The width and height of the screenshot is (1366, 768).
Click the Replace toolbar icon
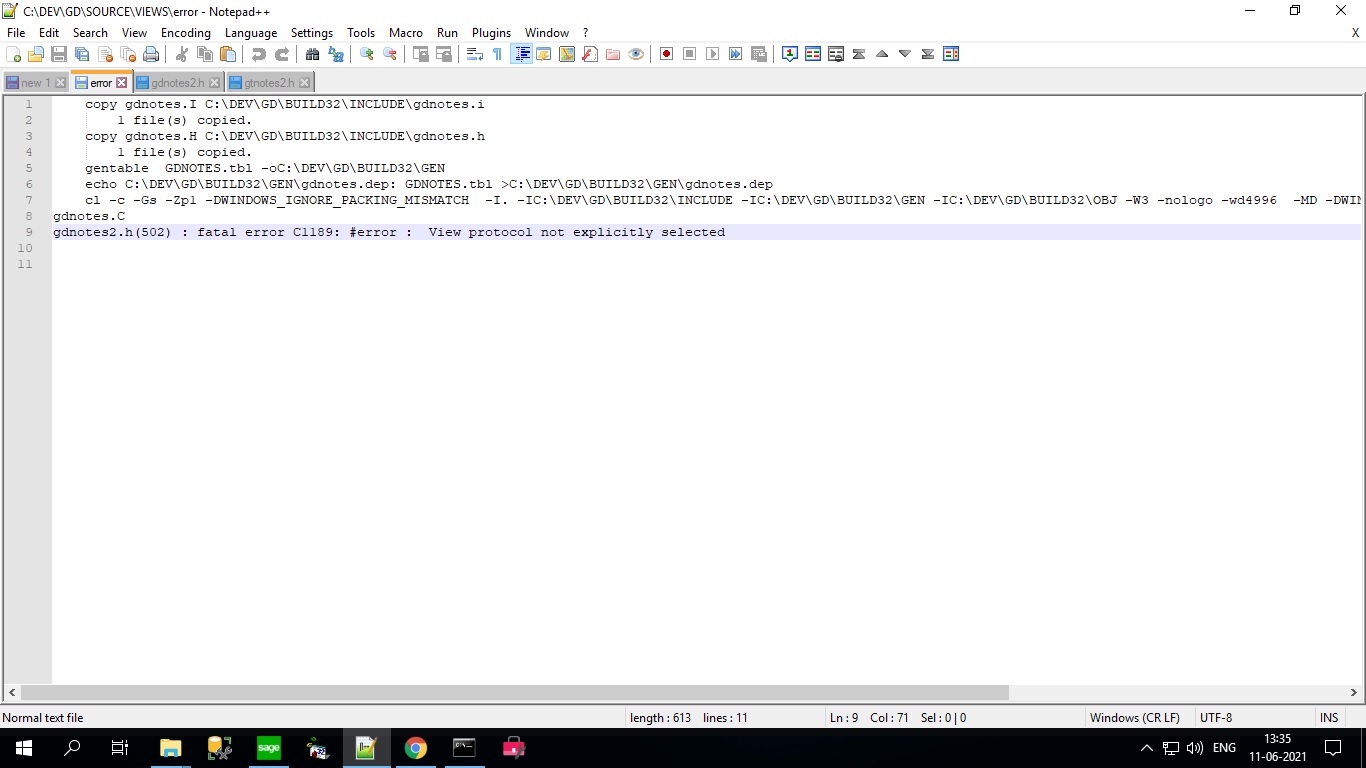[337, 54]
